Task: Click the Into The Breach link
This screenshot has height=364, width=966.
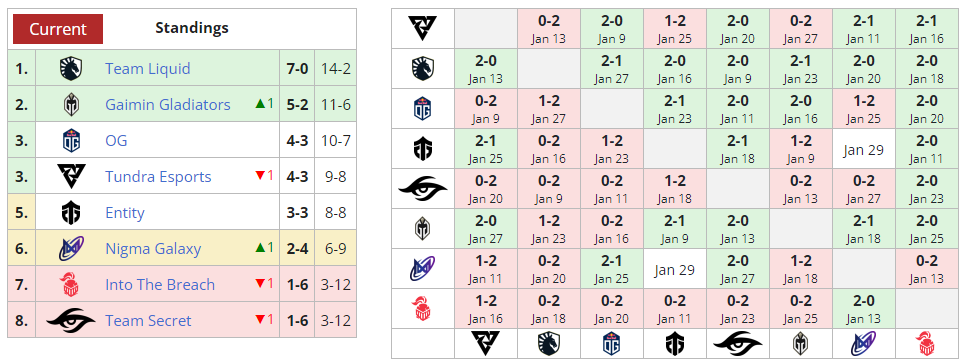Action: (x=160, y=285)
